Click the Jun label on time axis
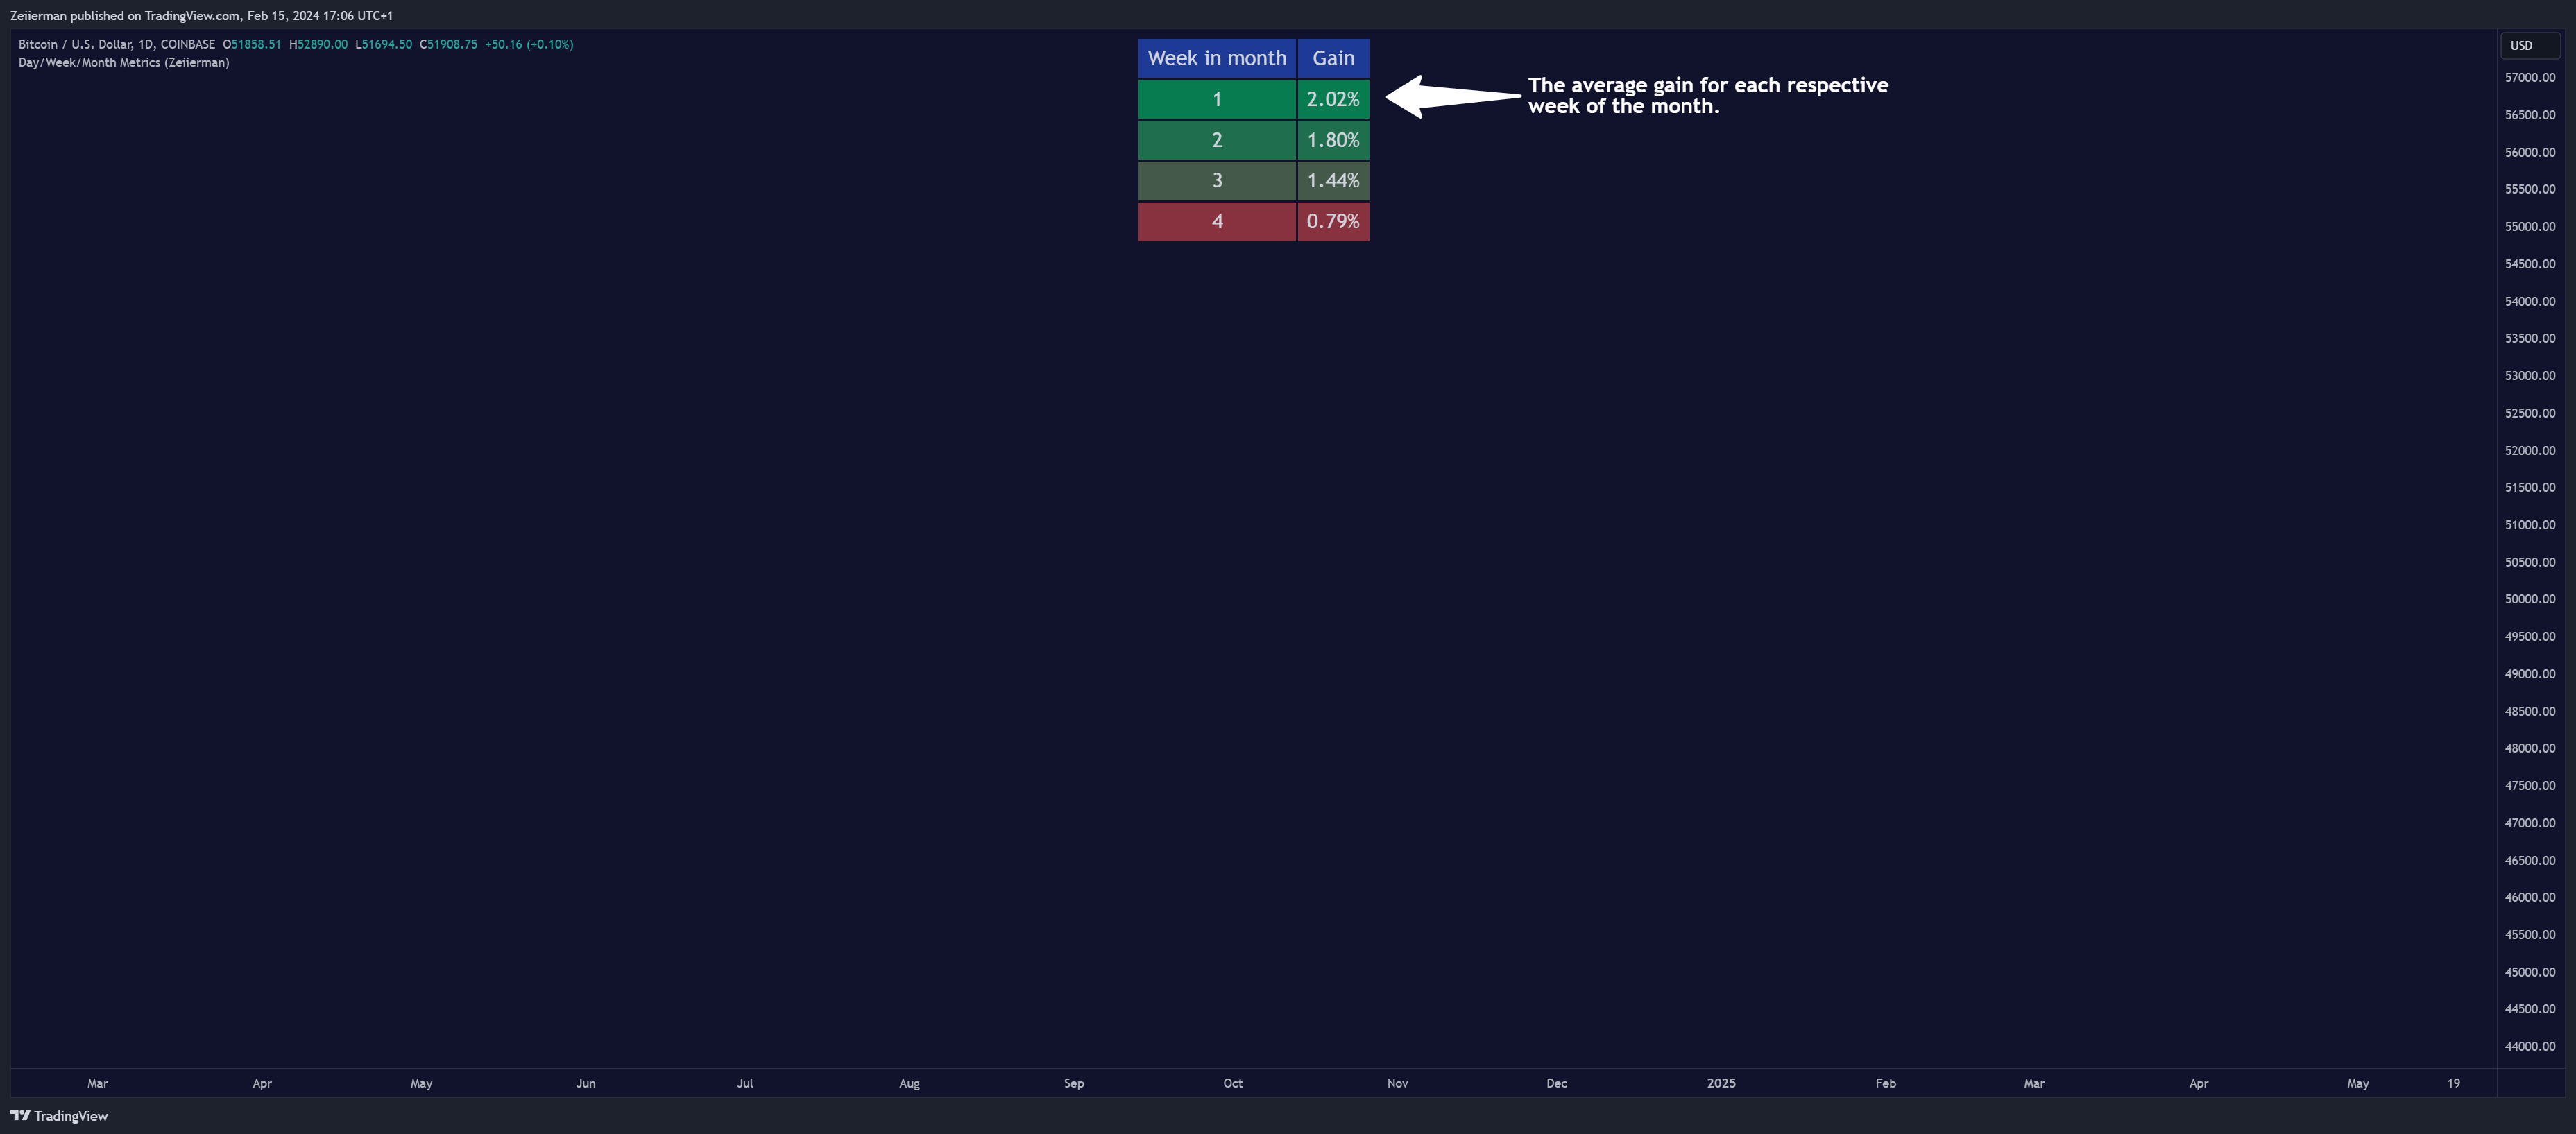2576x1134 pixels. 586,1083
